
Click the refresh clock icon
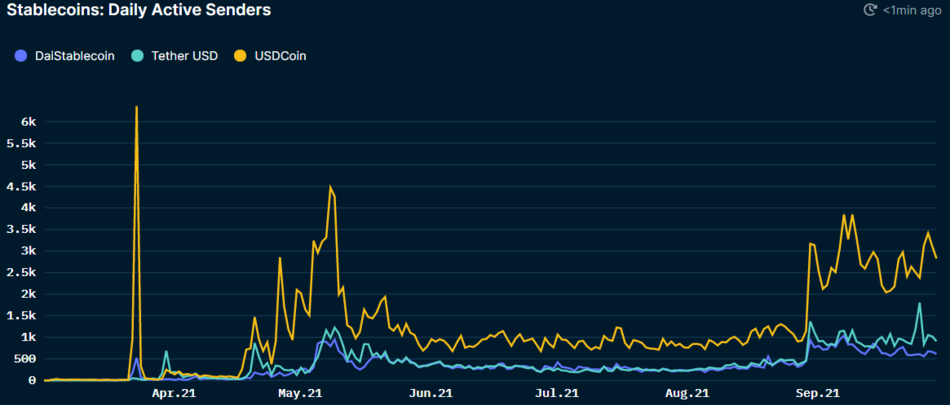(869, 10)
